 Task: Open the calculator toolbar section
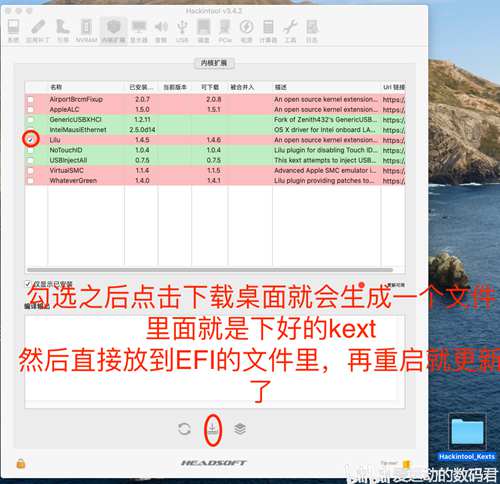point(268,31)
